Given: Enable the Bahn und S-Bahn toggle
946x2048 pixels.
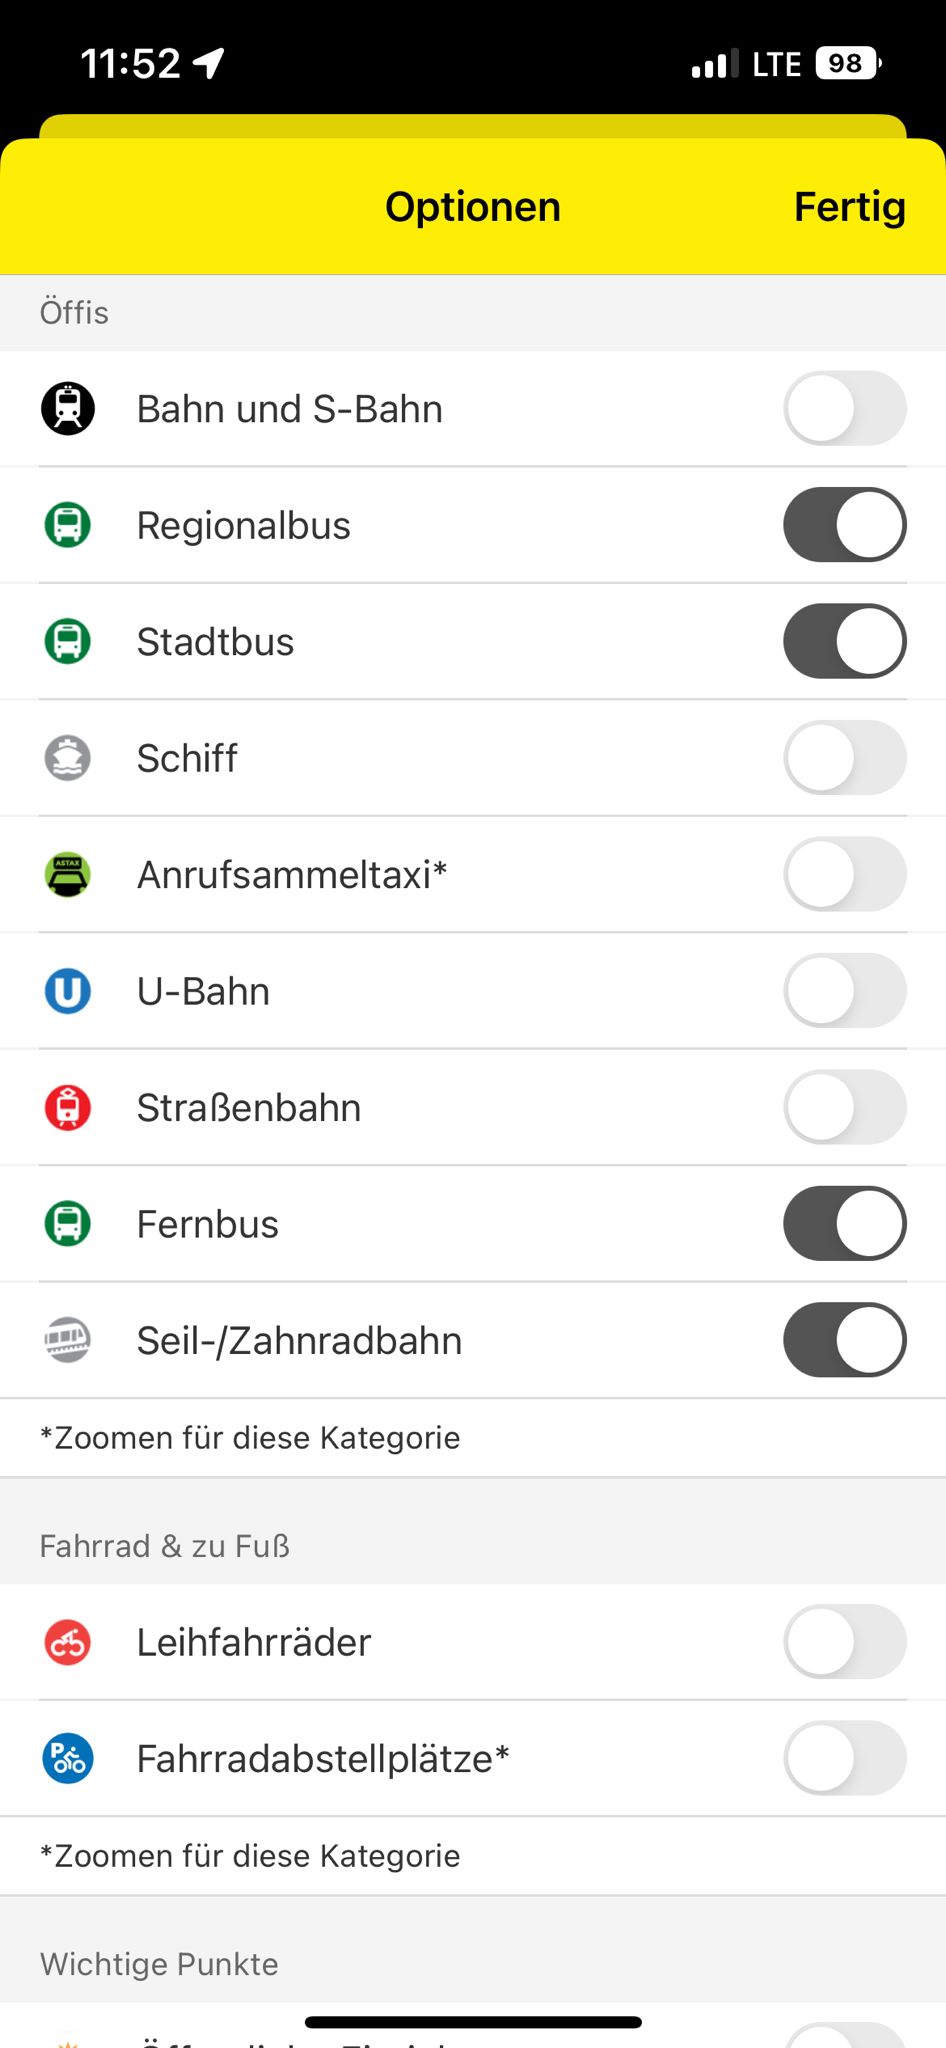Looking at the screenshot, I should (x=845, y=409).
